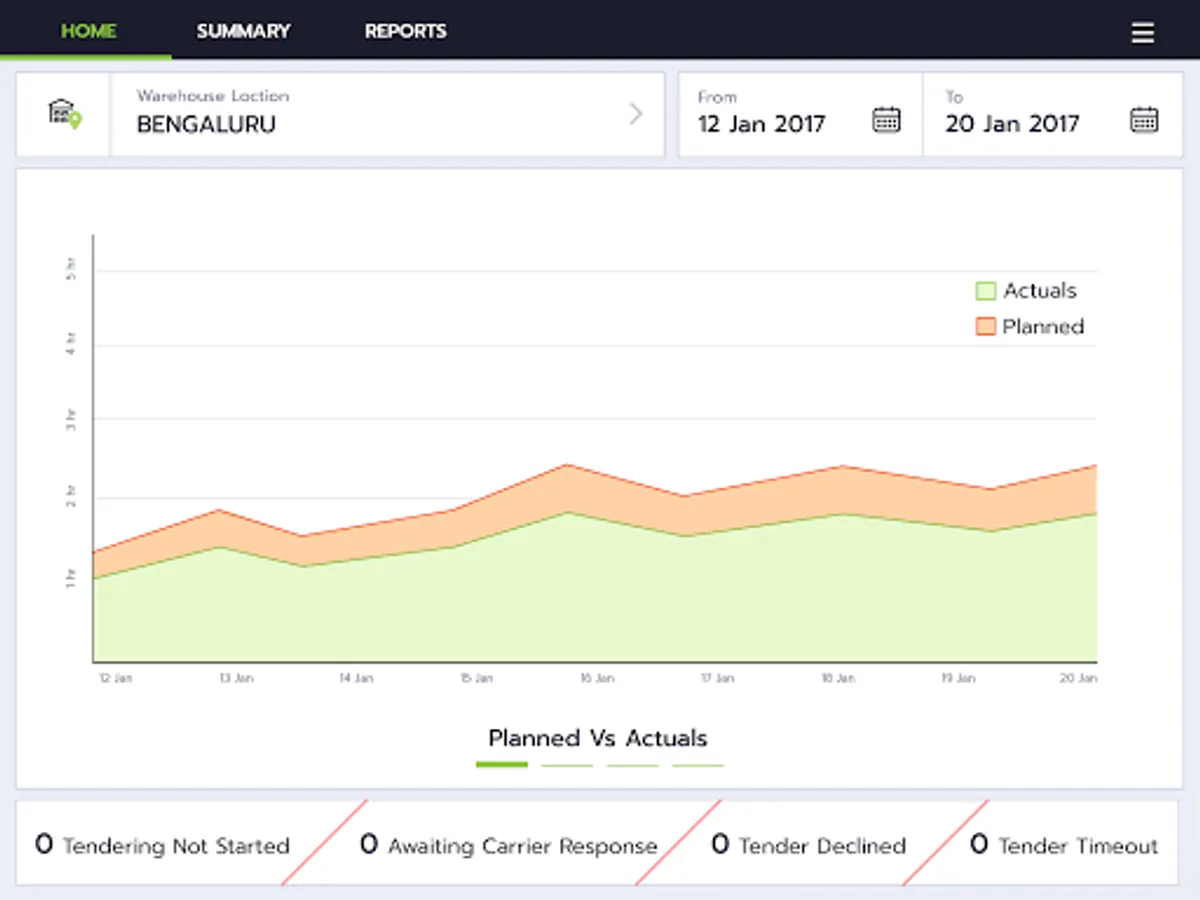Open the To date calendar icon
Viewport: 1200px width, 900px height.
tap(1144, 119)
